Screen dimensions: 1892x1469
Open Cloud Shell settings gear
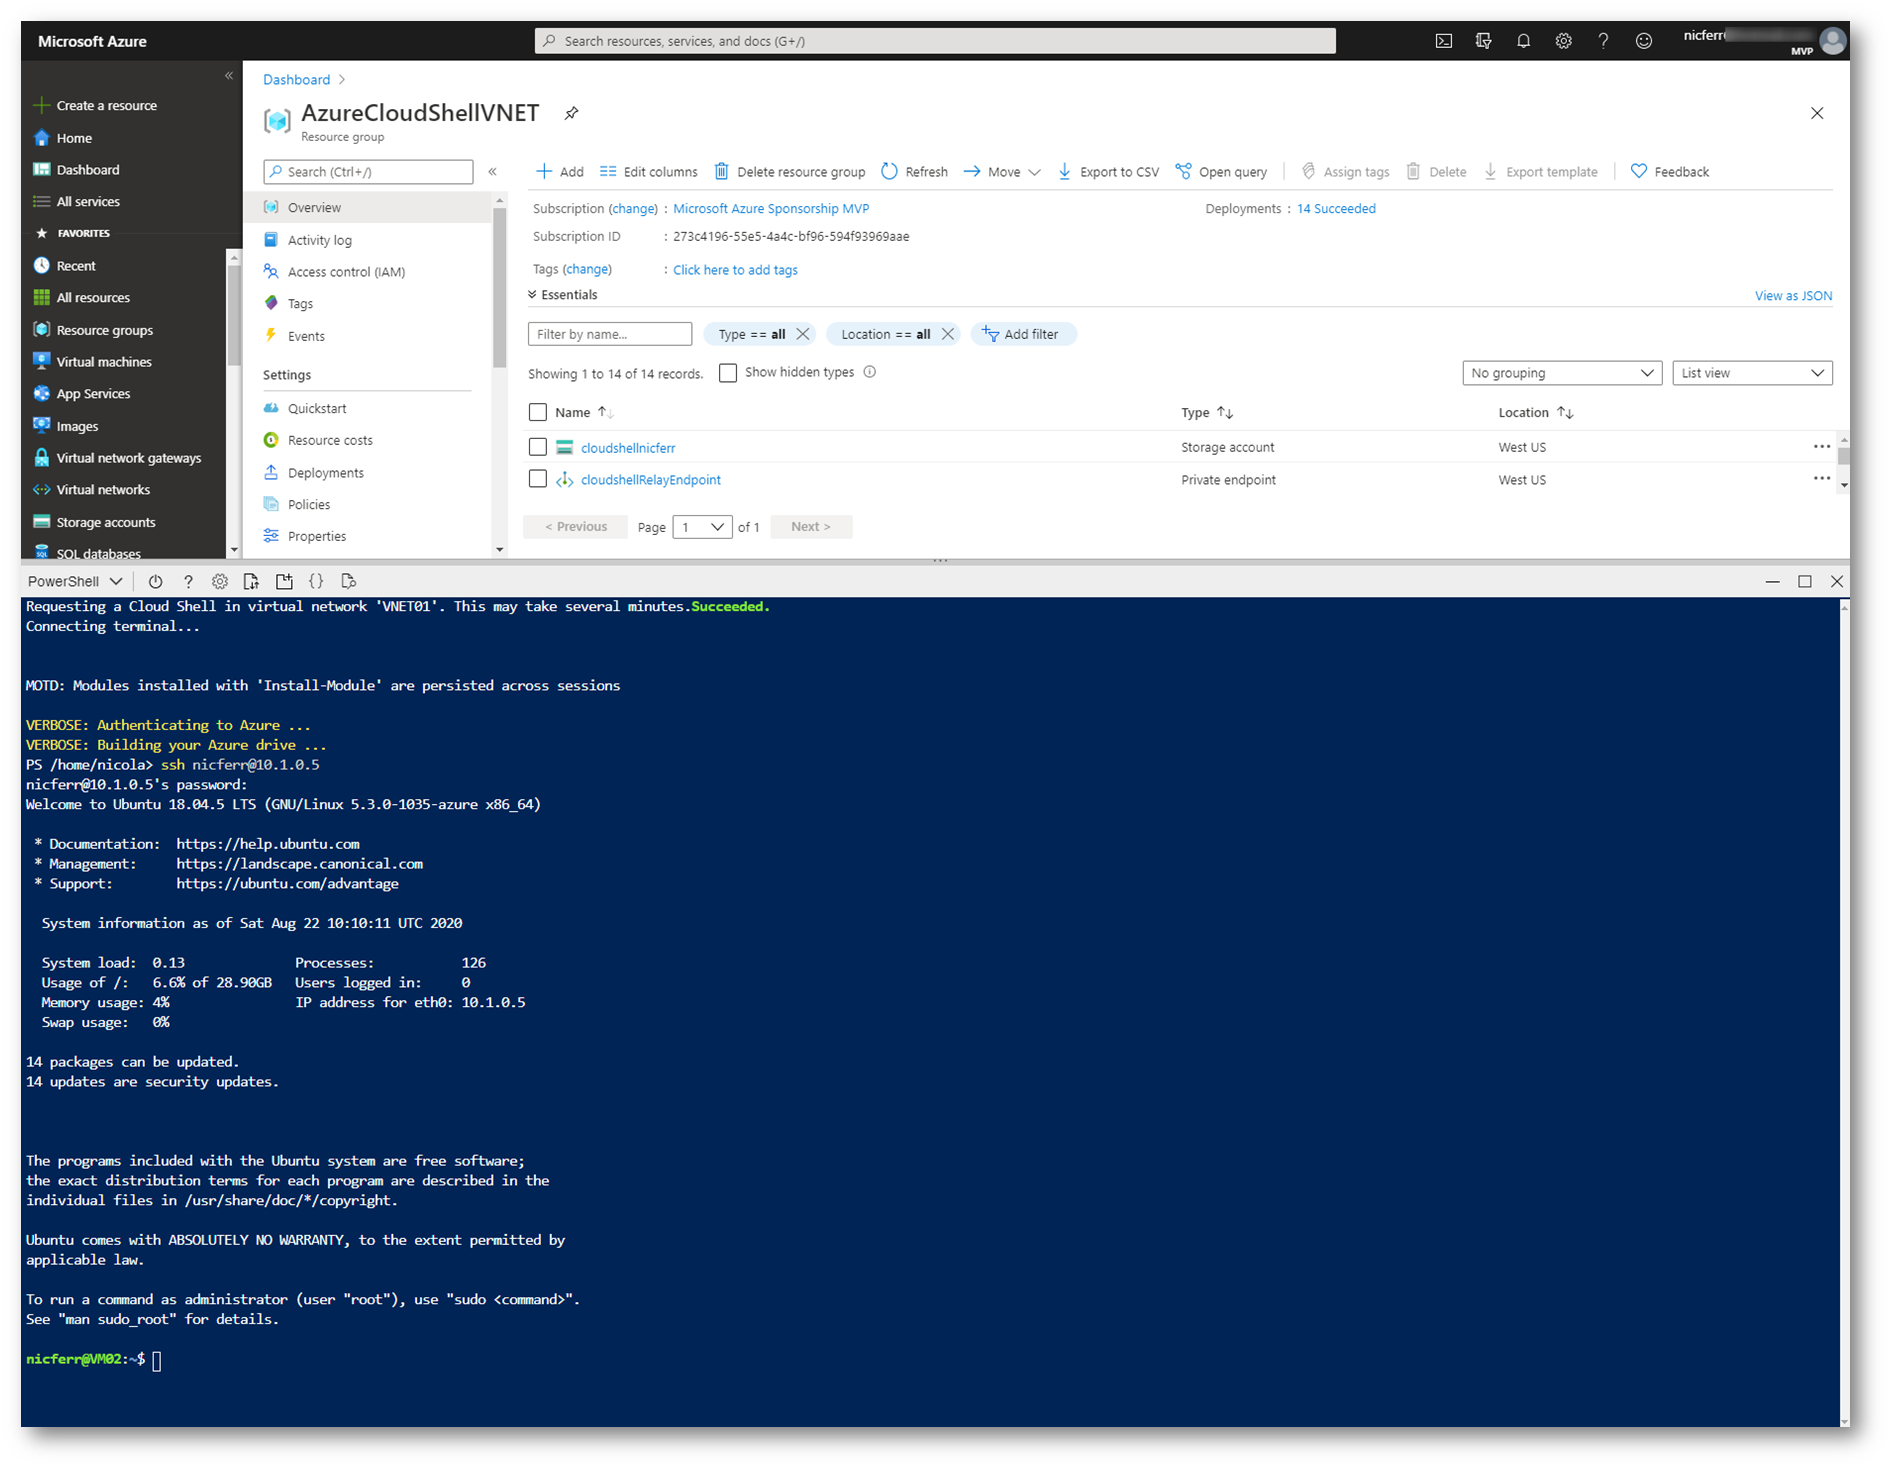pos(220,581)
